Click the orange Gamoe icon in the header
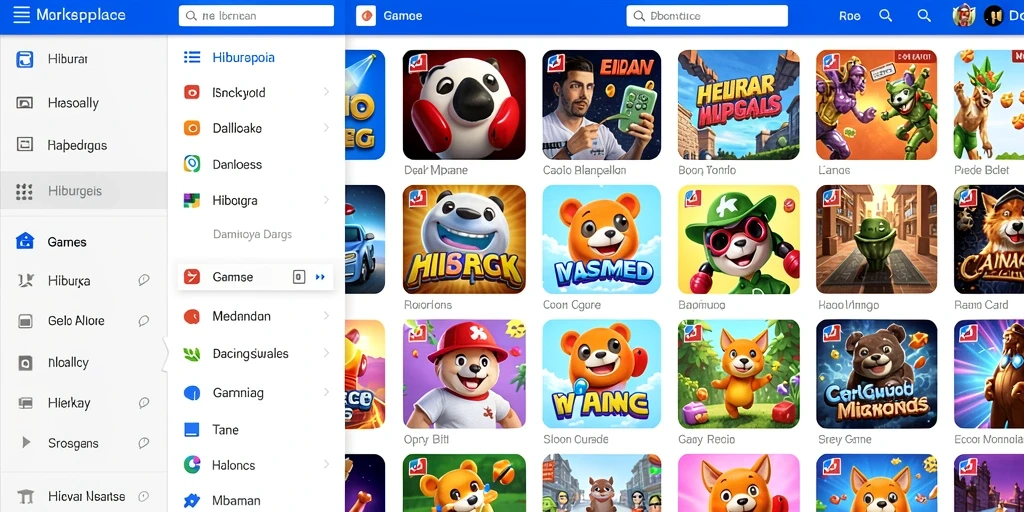 [366, 16]
